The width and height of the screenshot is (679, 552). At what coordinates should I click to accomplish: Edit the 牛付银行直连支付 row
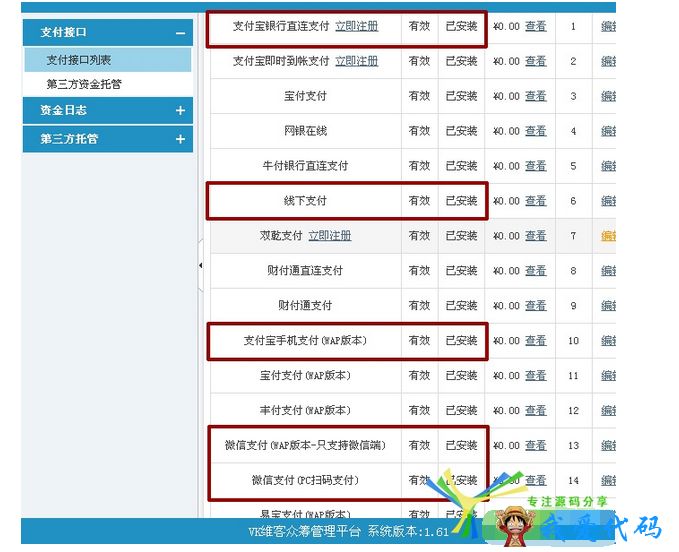[x=608, y=166]
